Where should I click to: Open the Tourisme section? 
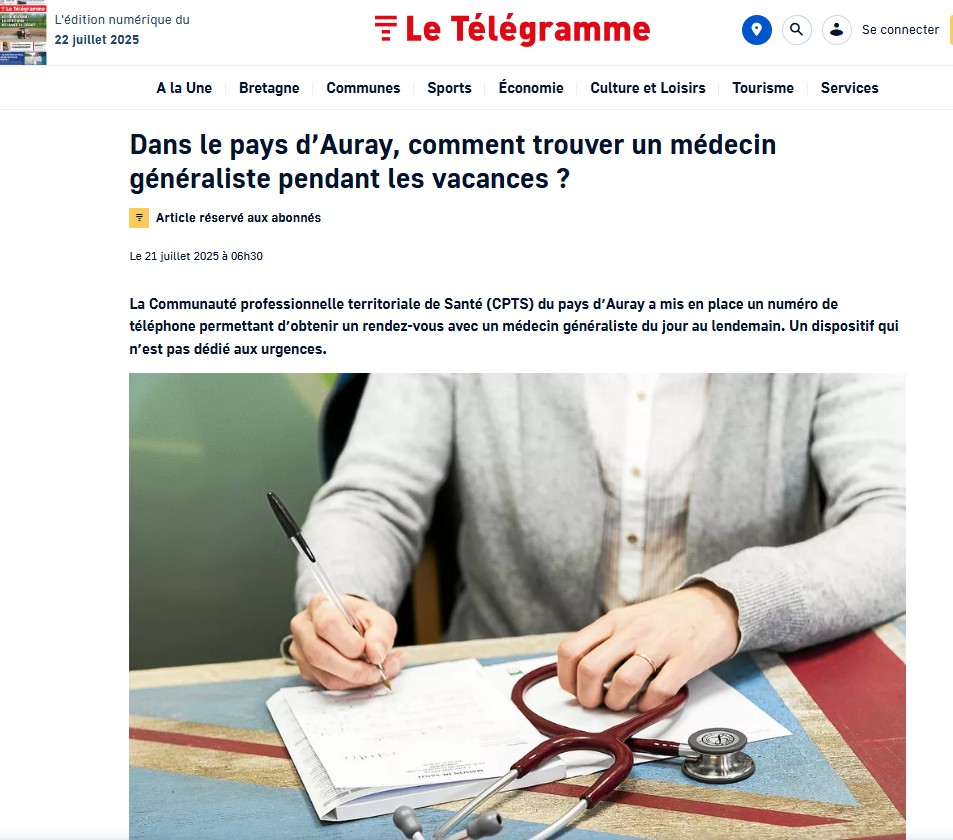tap(763, 88)
